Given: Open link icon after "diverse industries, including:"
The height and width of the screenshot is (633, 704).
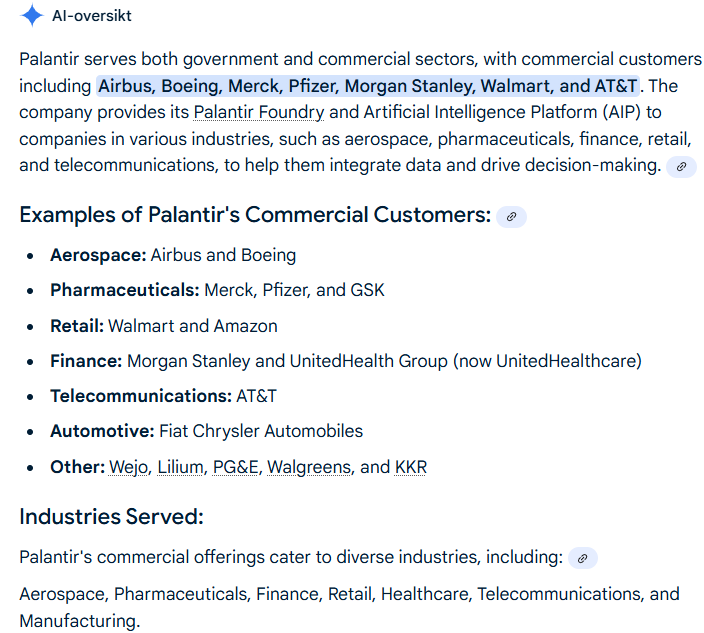Looking at the screenshot, I should [x=582, y=558].
